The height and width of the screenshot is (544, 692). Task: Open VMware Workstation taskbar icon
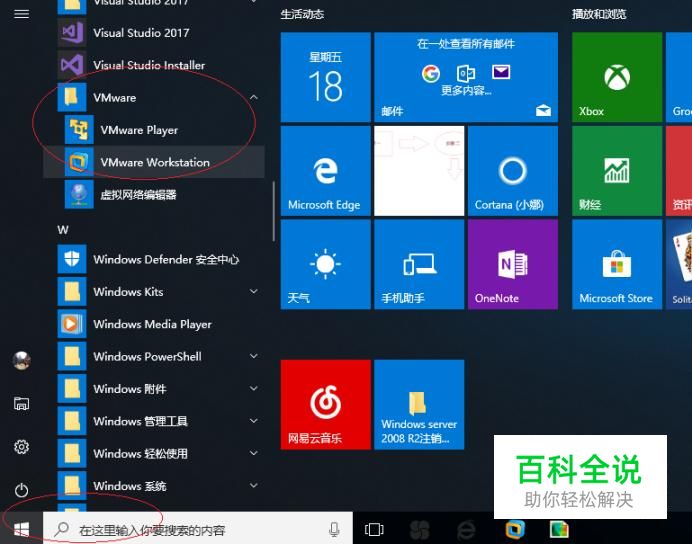(515, 529)
